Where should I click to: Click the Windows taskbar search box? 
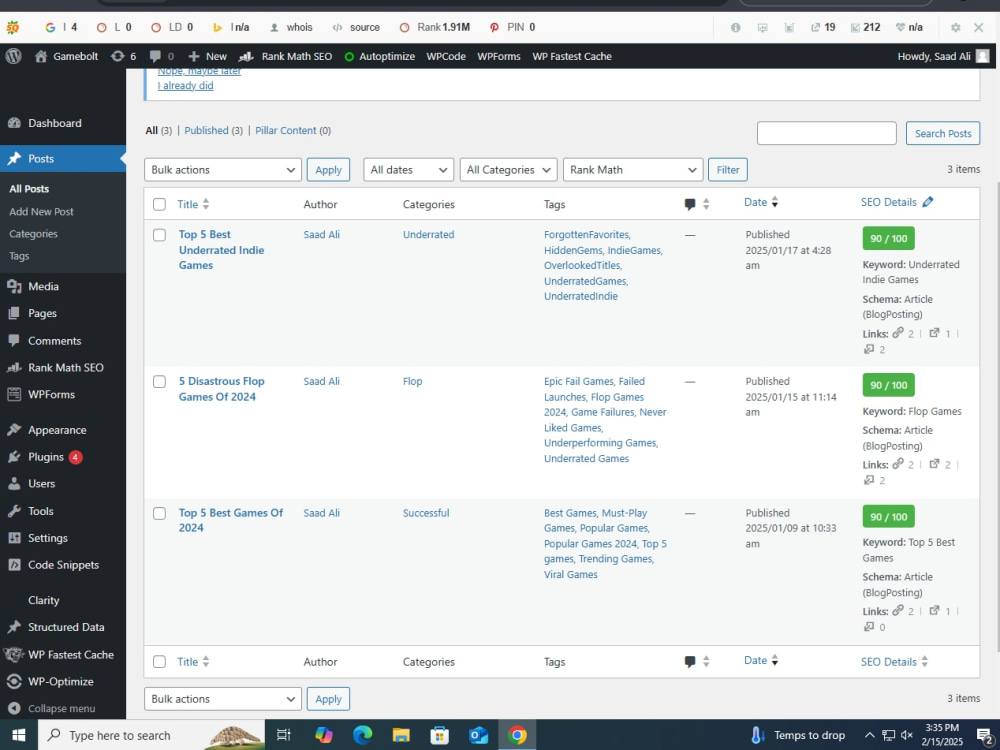tap(152, 735)
